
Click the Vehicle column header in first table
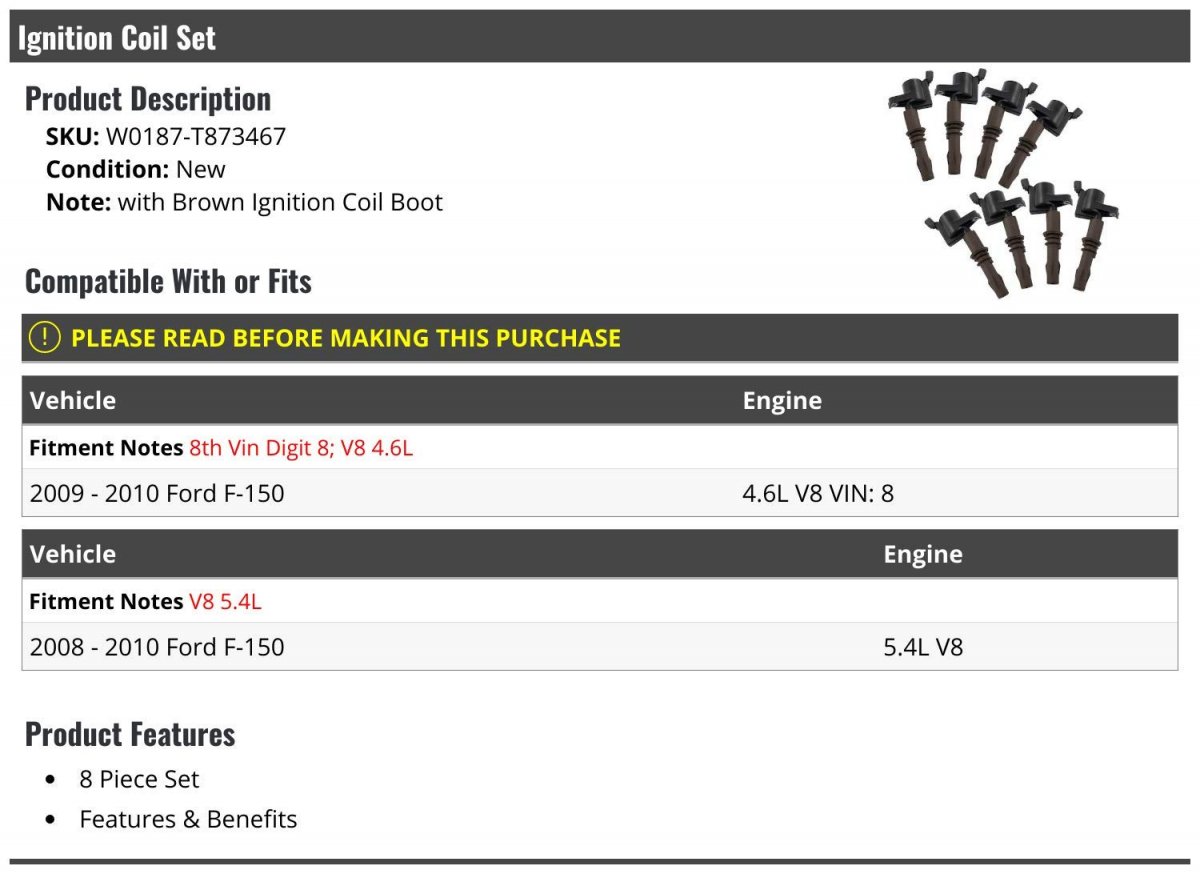(x=73, y=400)
